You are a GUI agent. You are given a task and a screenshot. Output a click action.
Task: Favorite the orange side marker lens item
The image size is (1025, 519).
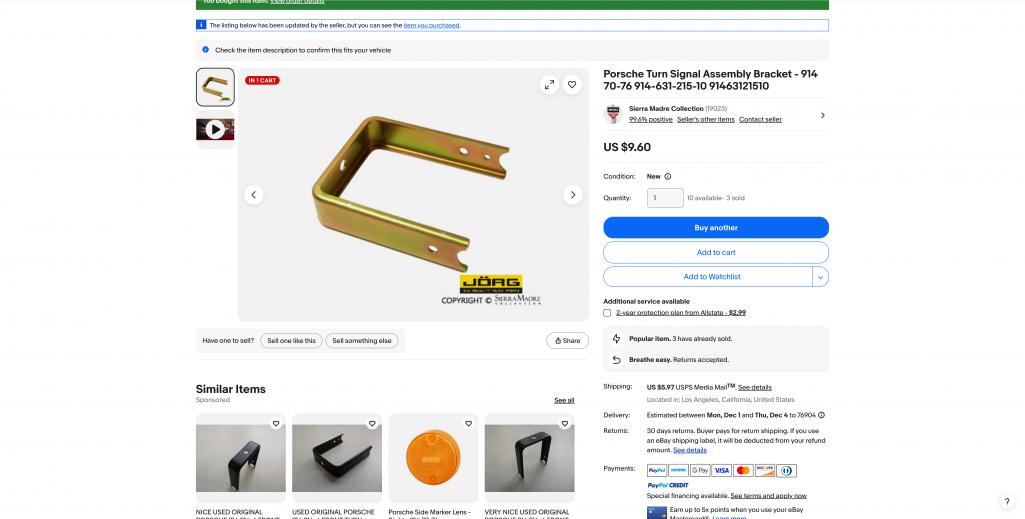pos(468,424)
